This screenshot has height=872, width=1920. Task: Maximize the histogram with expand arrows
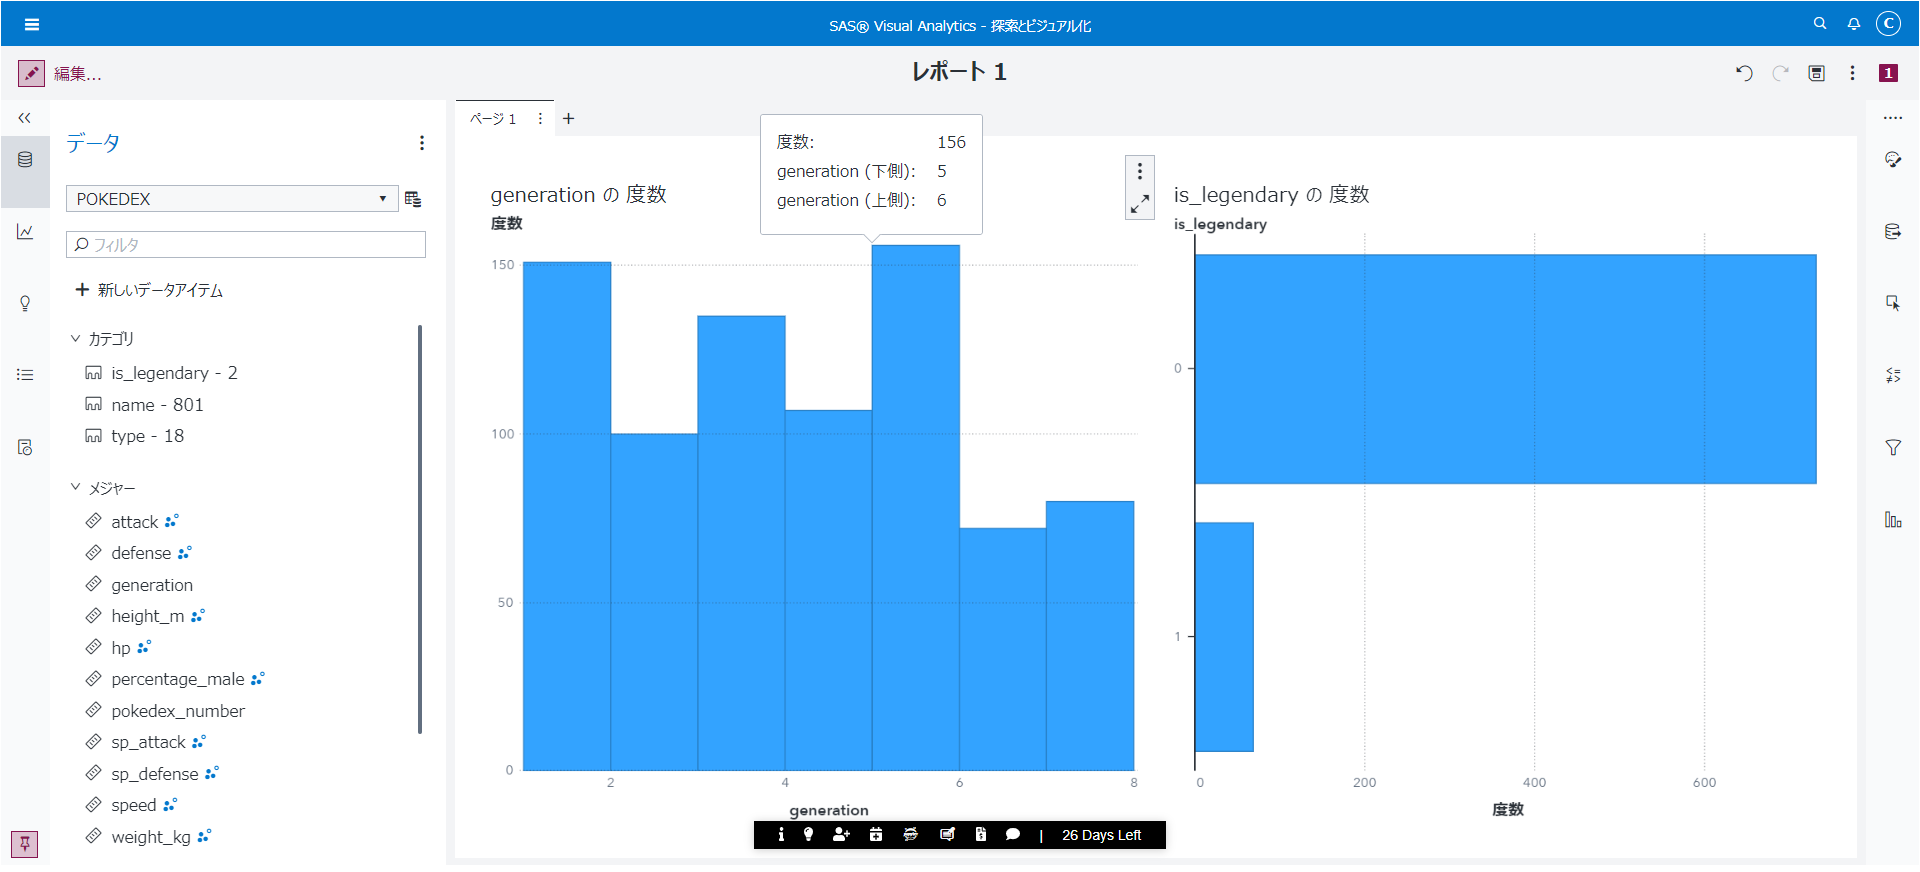pos(1140,204)
